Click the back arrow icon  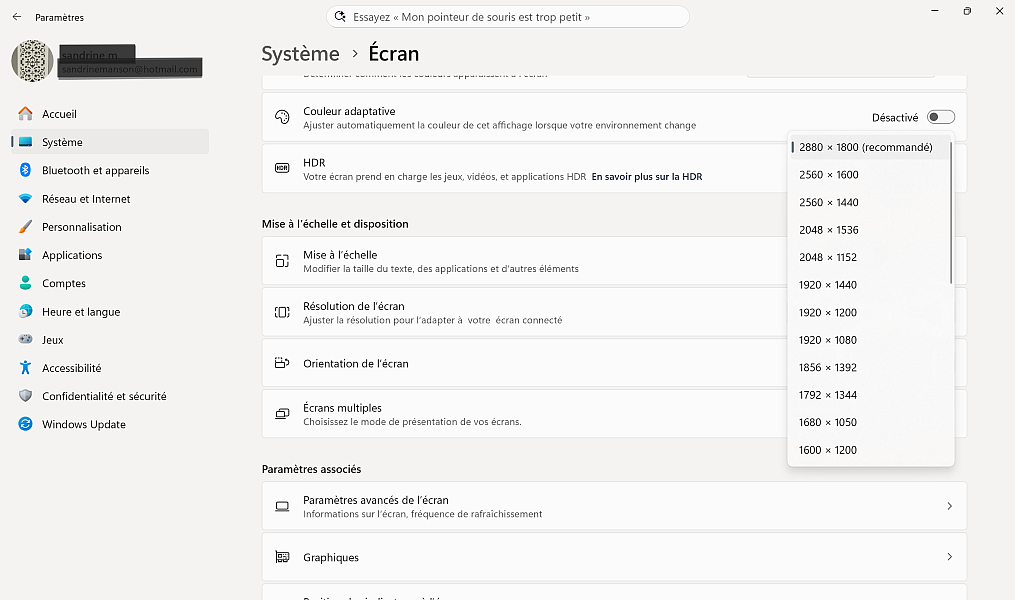[17, 17]
